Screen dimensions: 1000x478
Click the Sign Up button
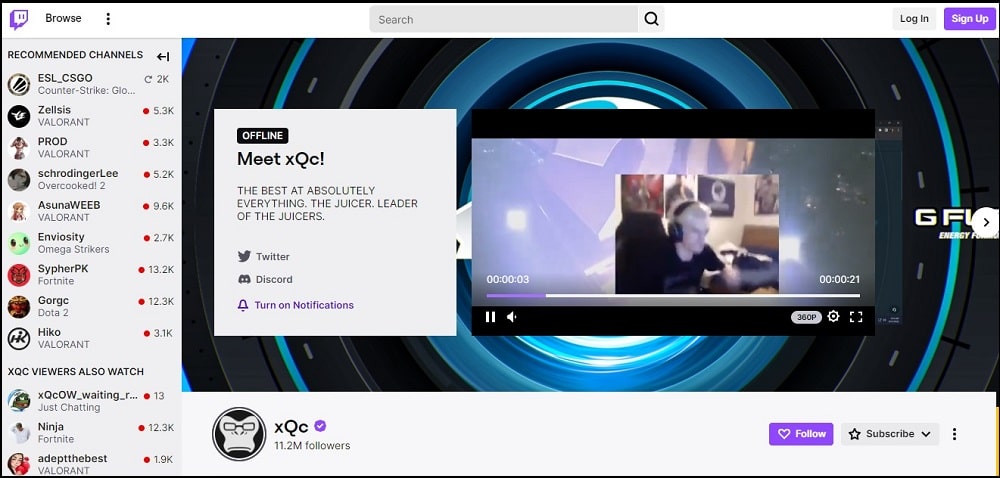[969, 18]
